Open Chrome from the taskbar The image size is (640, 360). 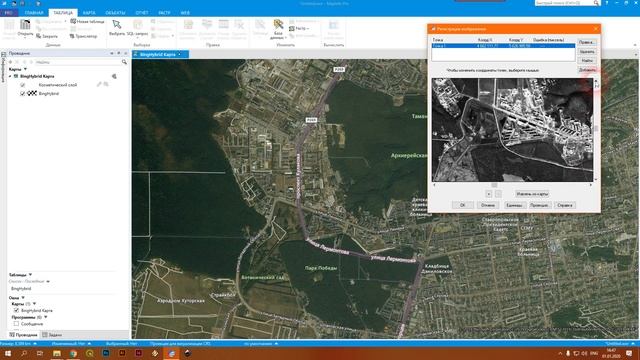point(73,353)
